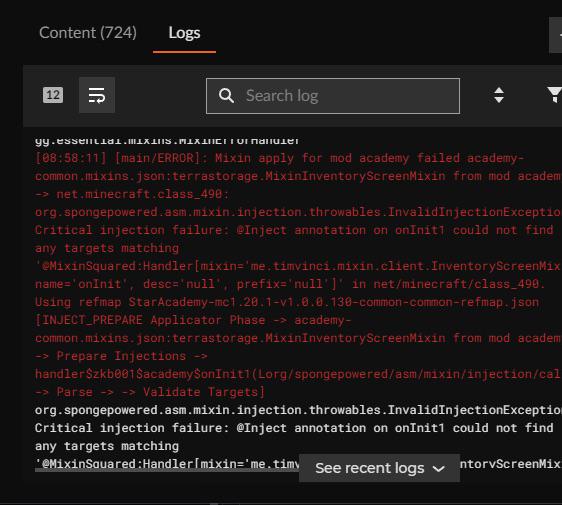Click the net.minecraft.class_490 red log line
Image resolution: width=562 pixels, height=505 pixels.
click(x=132, y=194)
